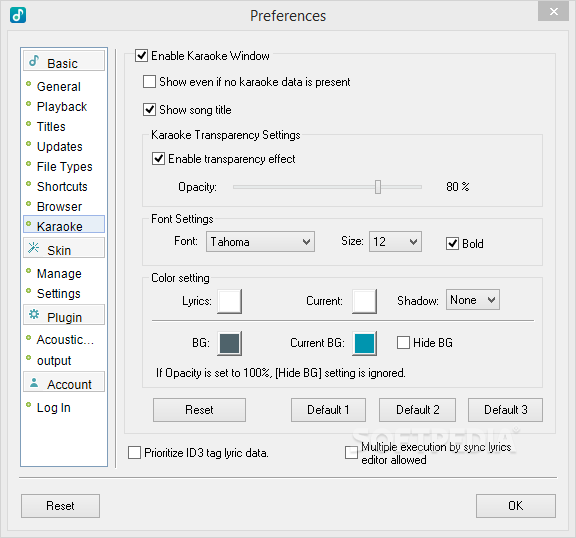
Task: Change the BG color swatch
Action: (x=229, y=343)
